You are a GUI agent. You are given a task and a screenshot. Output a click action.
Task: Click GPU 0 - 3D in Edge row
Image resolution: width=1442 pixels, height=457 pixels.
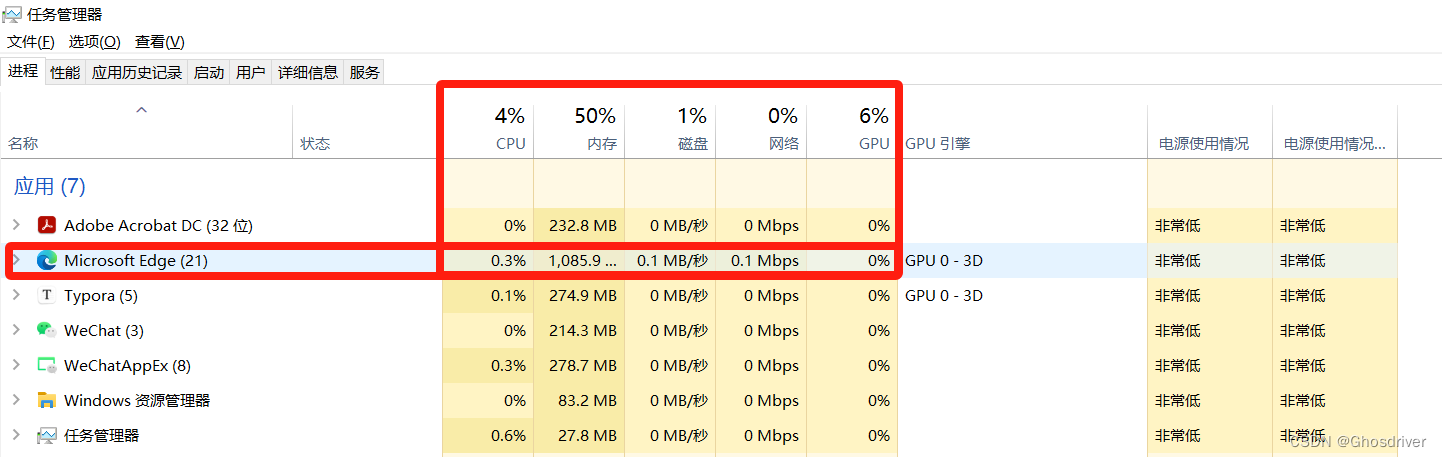point(944,260)
